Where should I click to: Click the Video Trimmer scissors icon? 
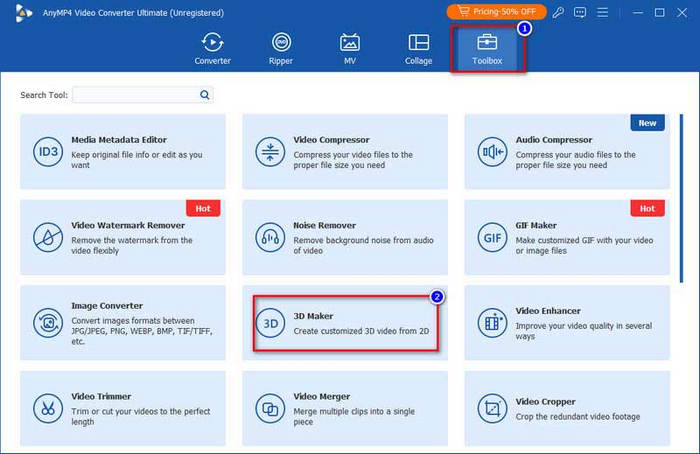coord(48,408)
